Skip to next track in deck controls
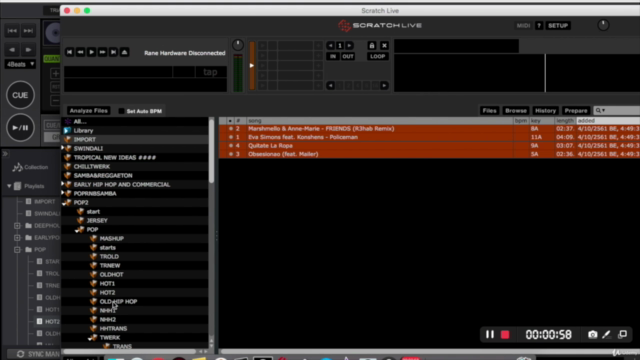 tap(113, 52)
